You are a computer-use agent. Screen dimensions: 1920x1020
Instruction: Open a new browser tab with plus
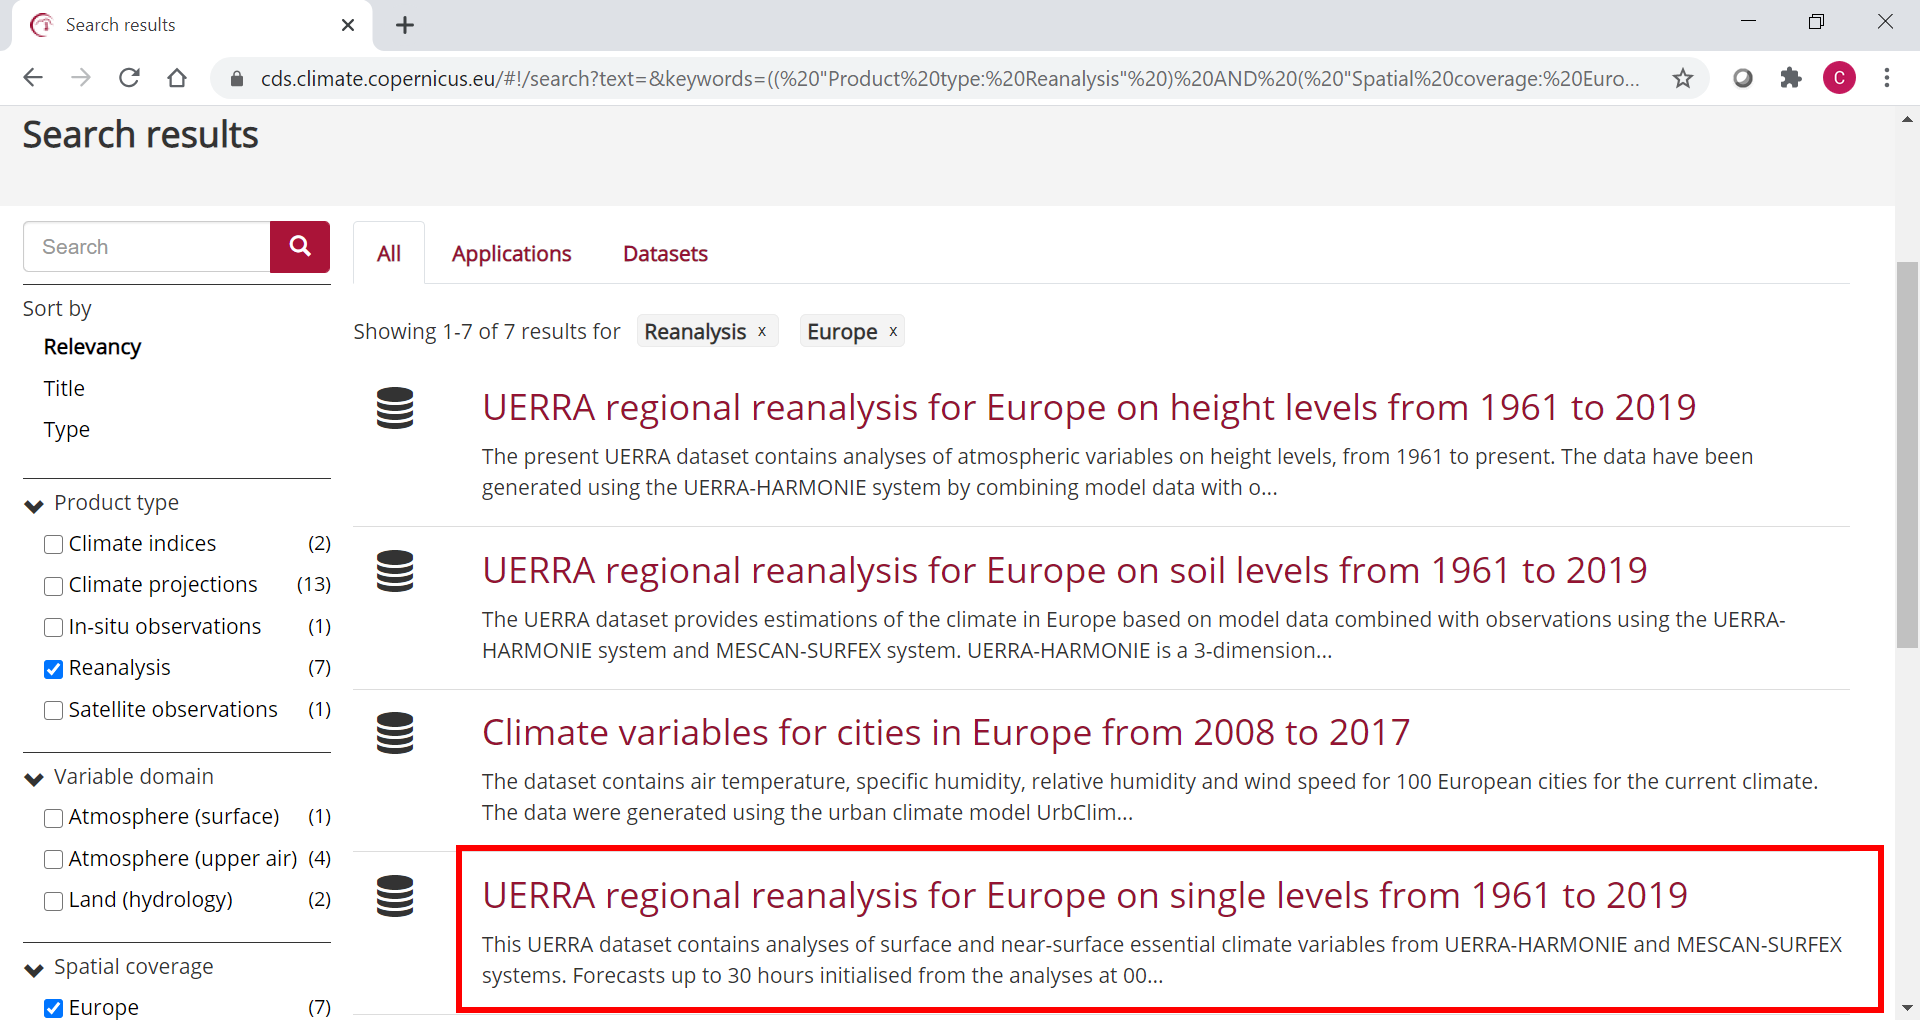pos(405,25)
